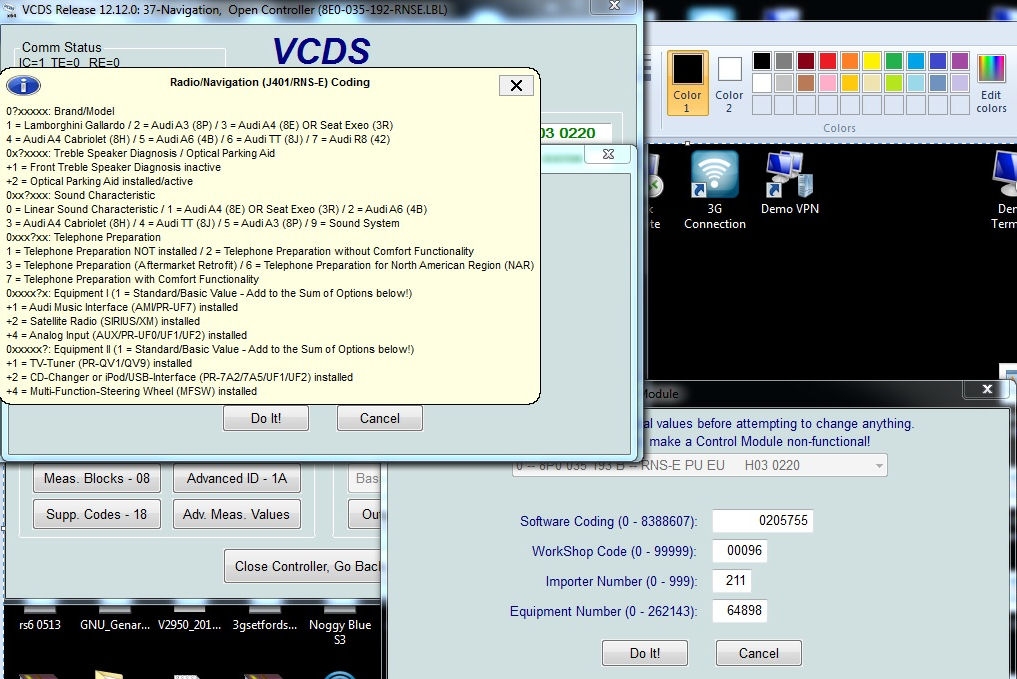The image size is (1017, 679).
Task: Click the Software Coding input field
Action: click(x=762, y=521)
